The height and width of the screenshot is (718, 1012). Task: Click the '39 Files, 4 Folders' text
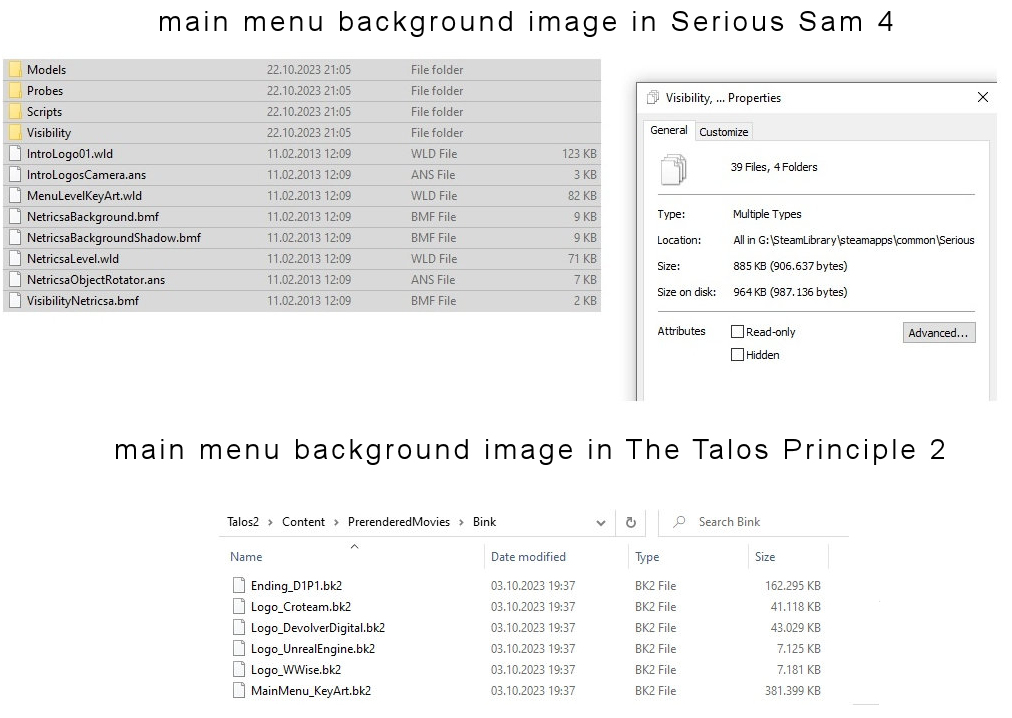pos(774,167)
